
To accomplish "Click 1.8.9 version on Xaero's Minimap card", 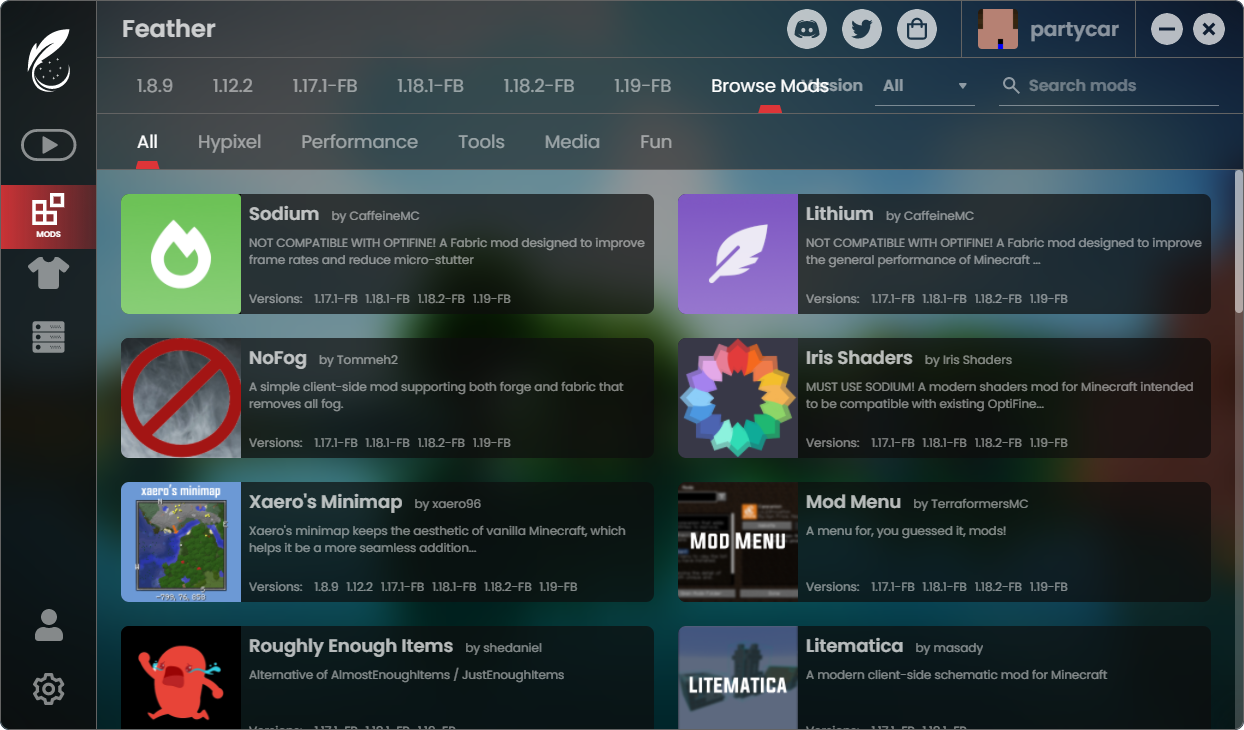I will [326, 587].
